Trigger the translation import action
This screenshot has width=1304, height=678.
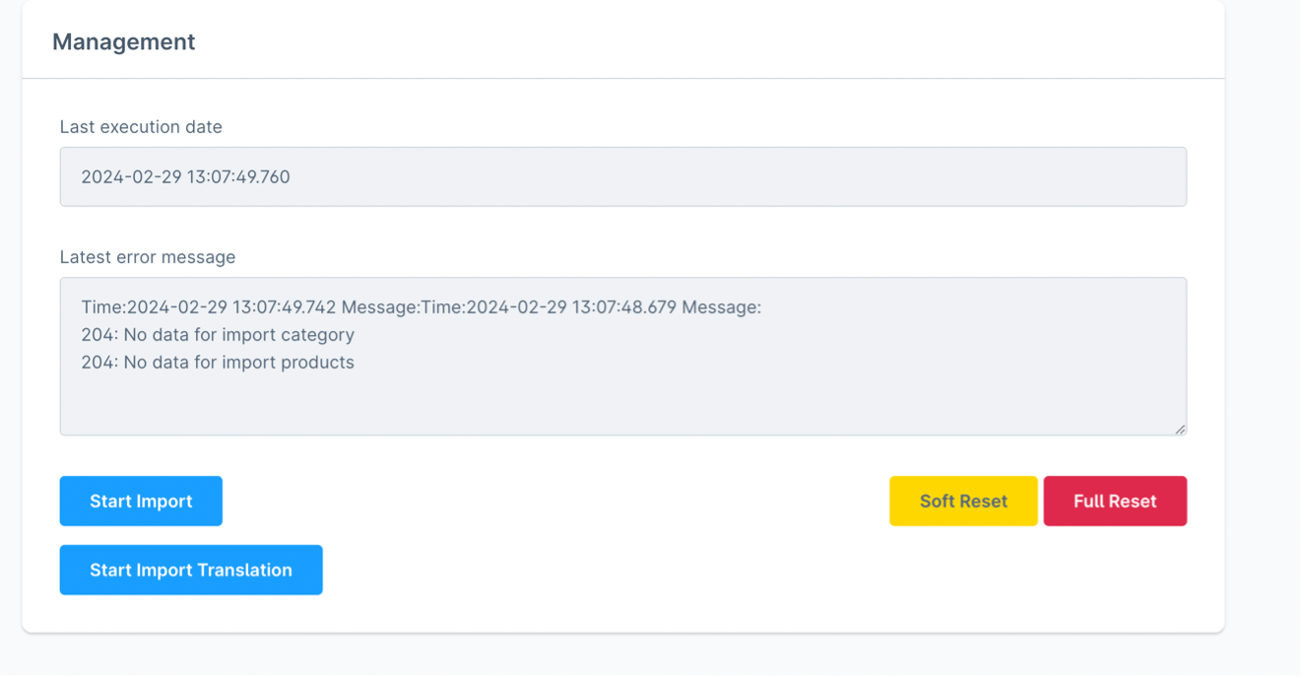190,569
